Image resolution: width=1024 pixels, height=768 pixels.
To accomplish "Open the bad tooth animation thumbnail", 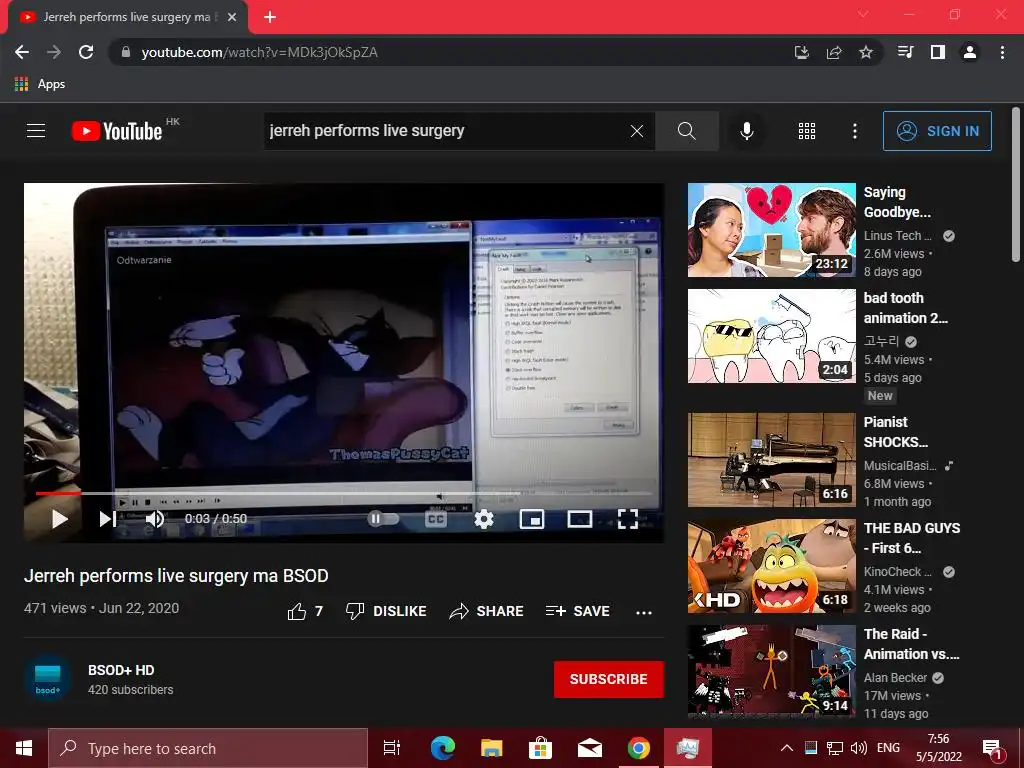I will (x=771, y=336).
